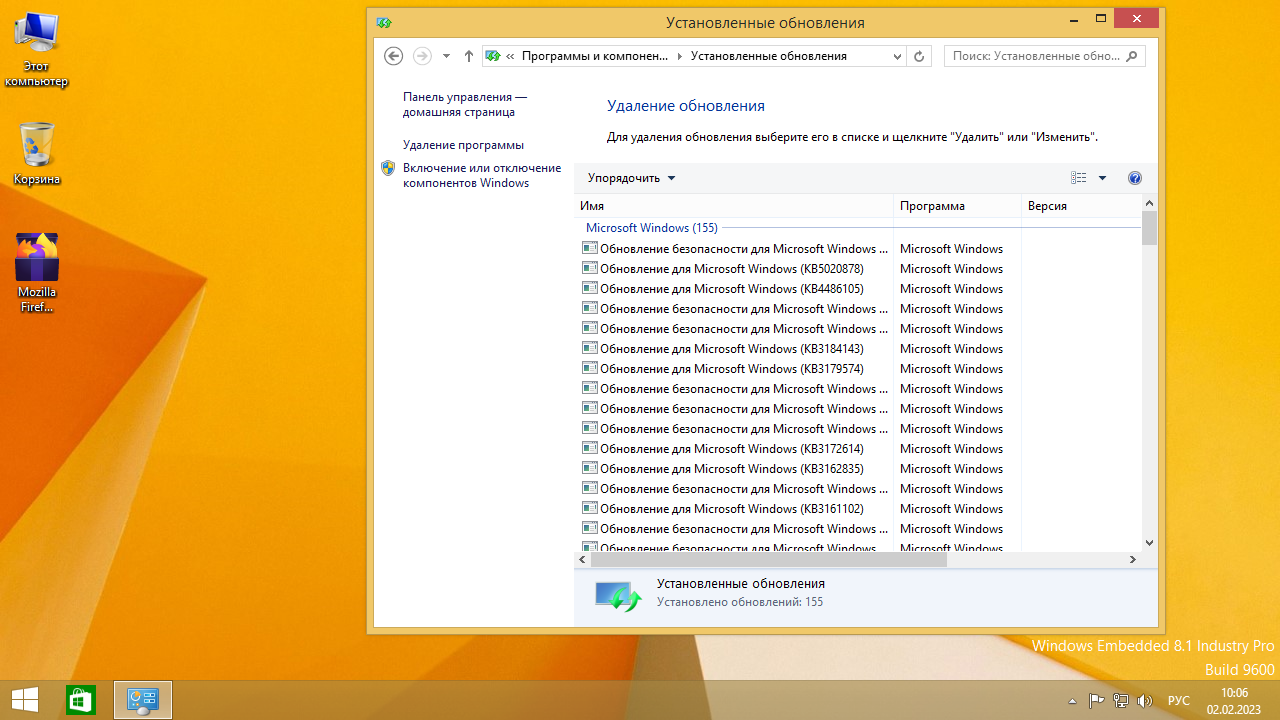Select Этот компьютер desktop icon

click(x=36, y=50)
